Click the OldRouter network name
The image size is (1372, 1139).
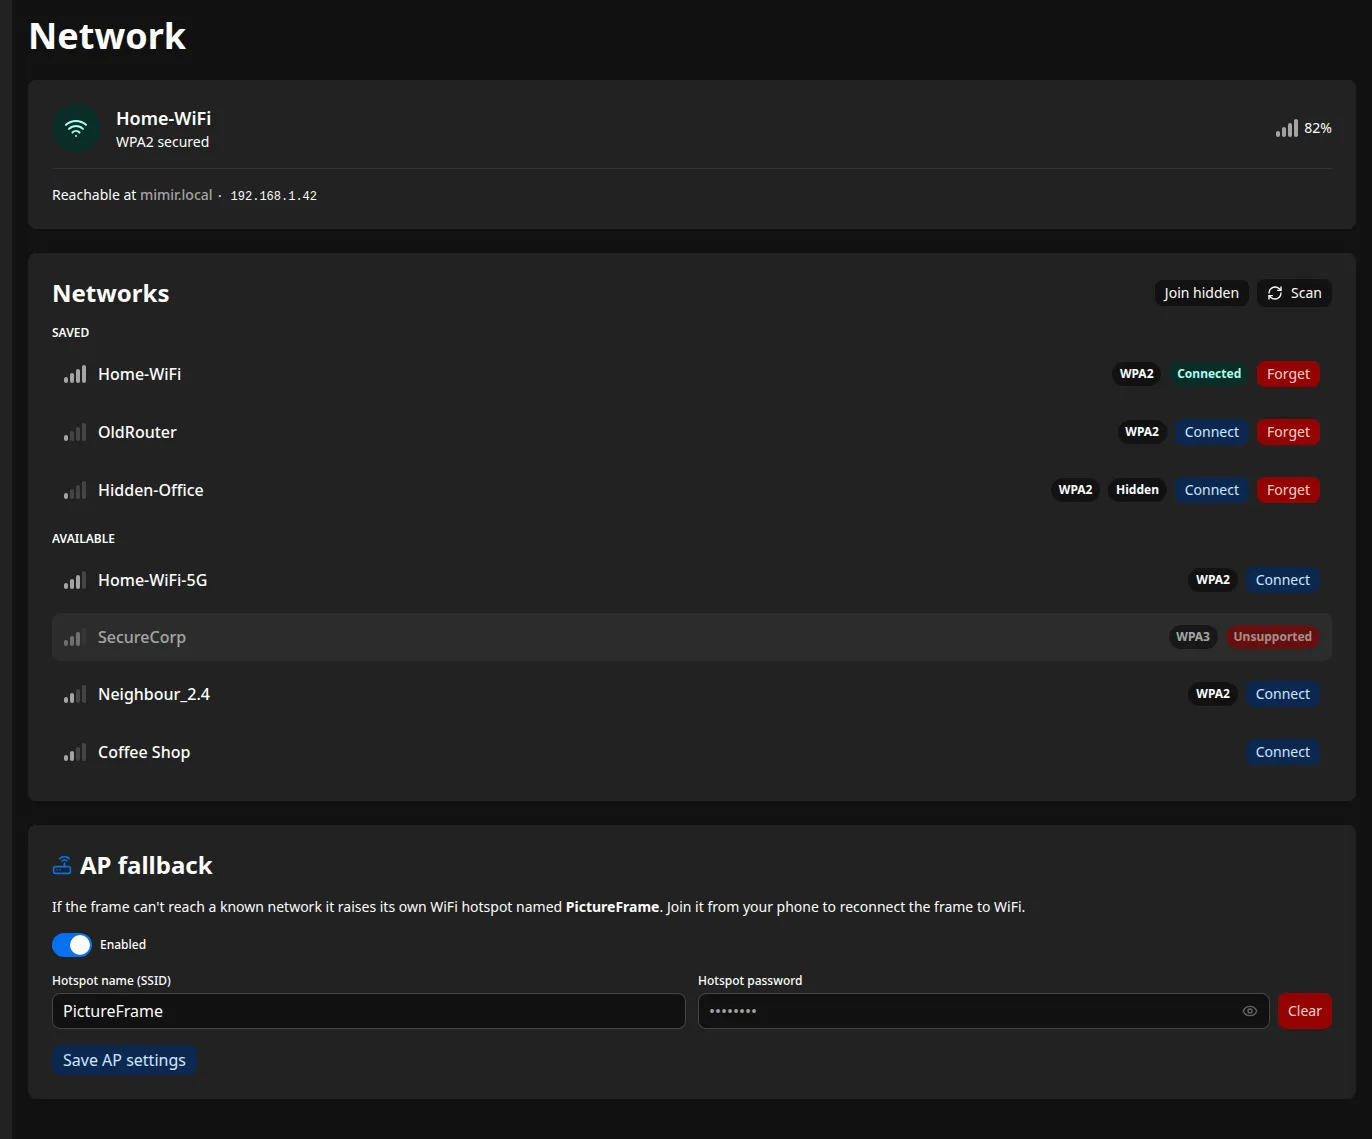137,432
